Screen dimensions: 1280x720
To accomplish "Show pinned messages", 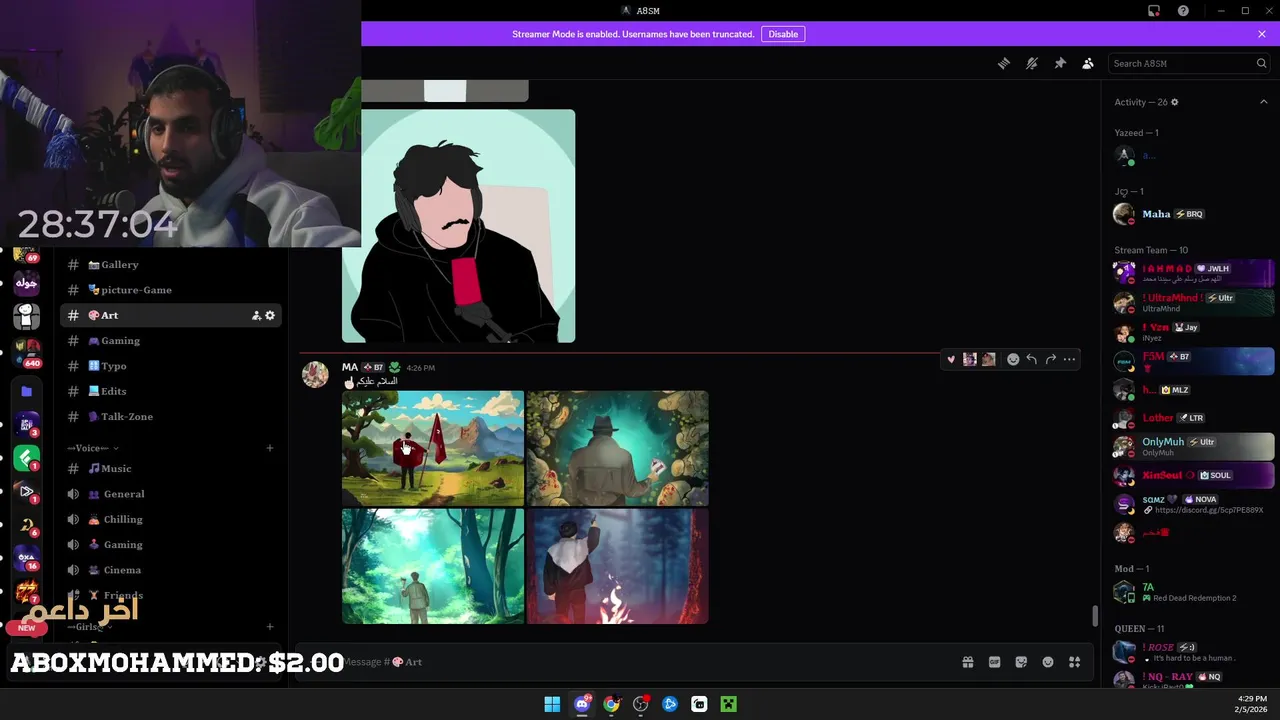I will 1060,63.
